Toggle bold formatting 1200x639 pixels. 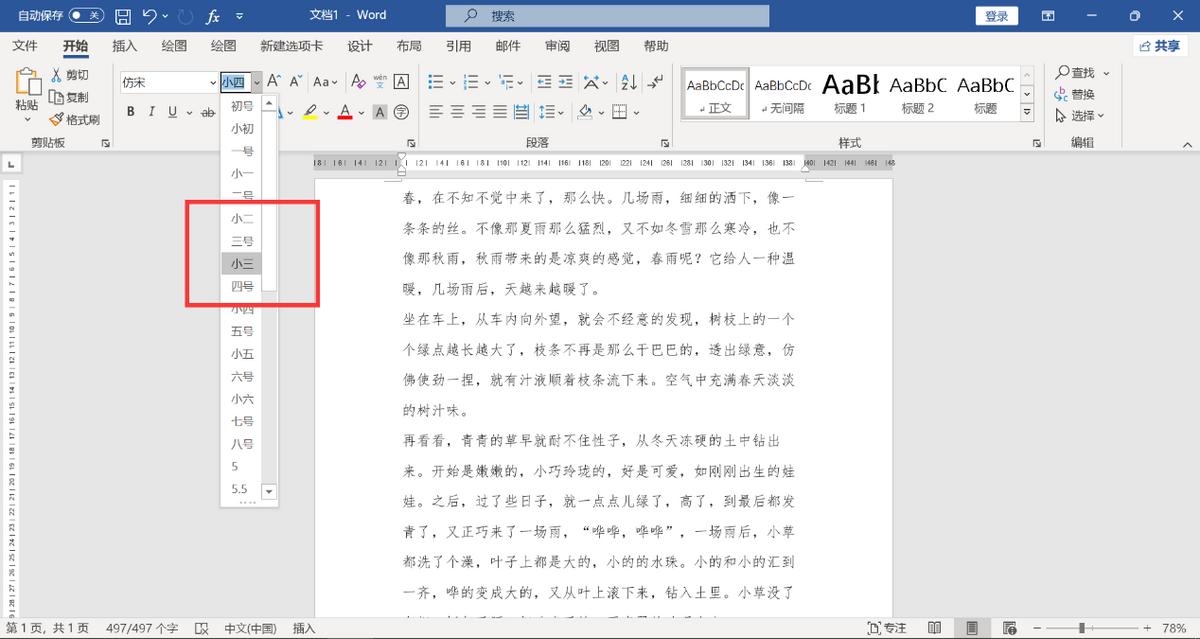pyautogui.click(x=130, y=112)
